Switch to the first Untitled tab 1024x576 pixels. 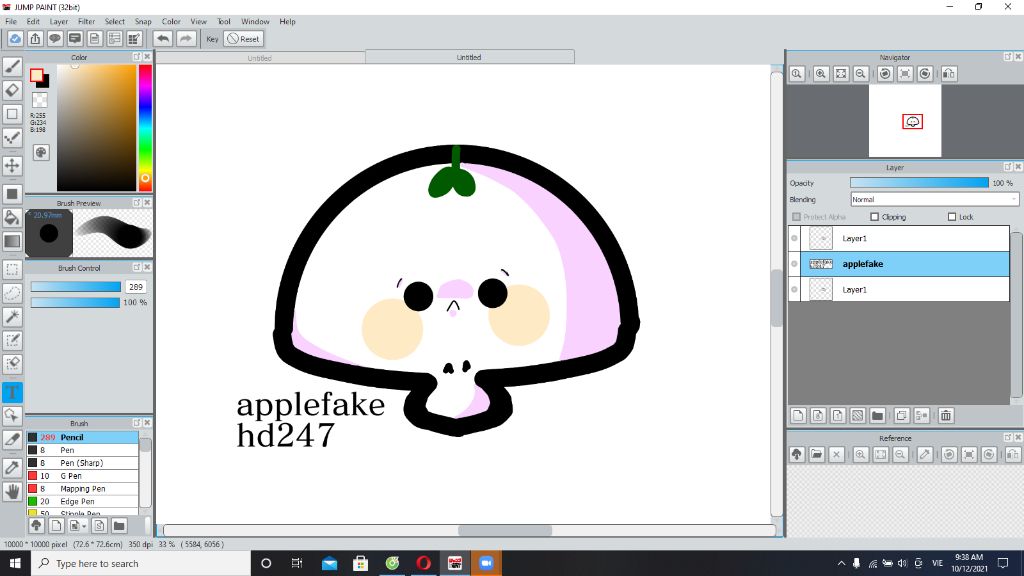[260, 57]
